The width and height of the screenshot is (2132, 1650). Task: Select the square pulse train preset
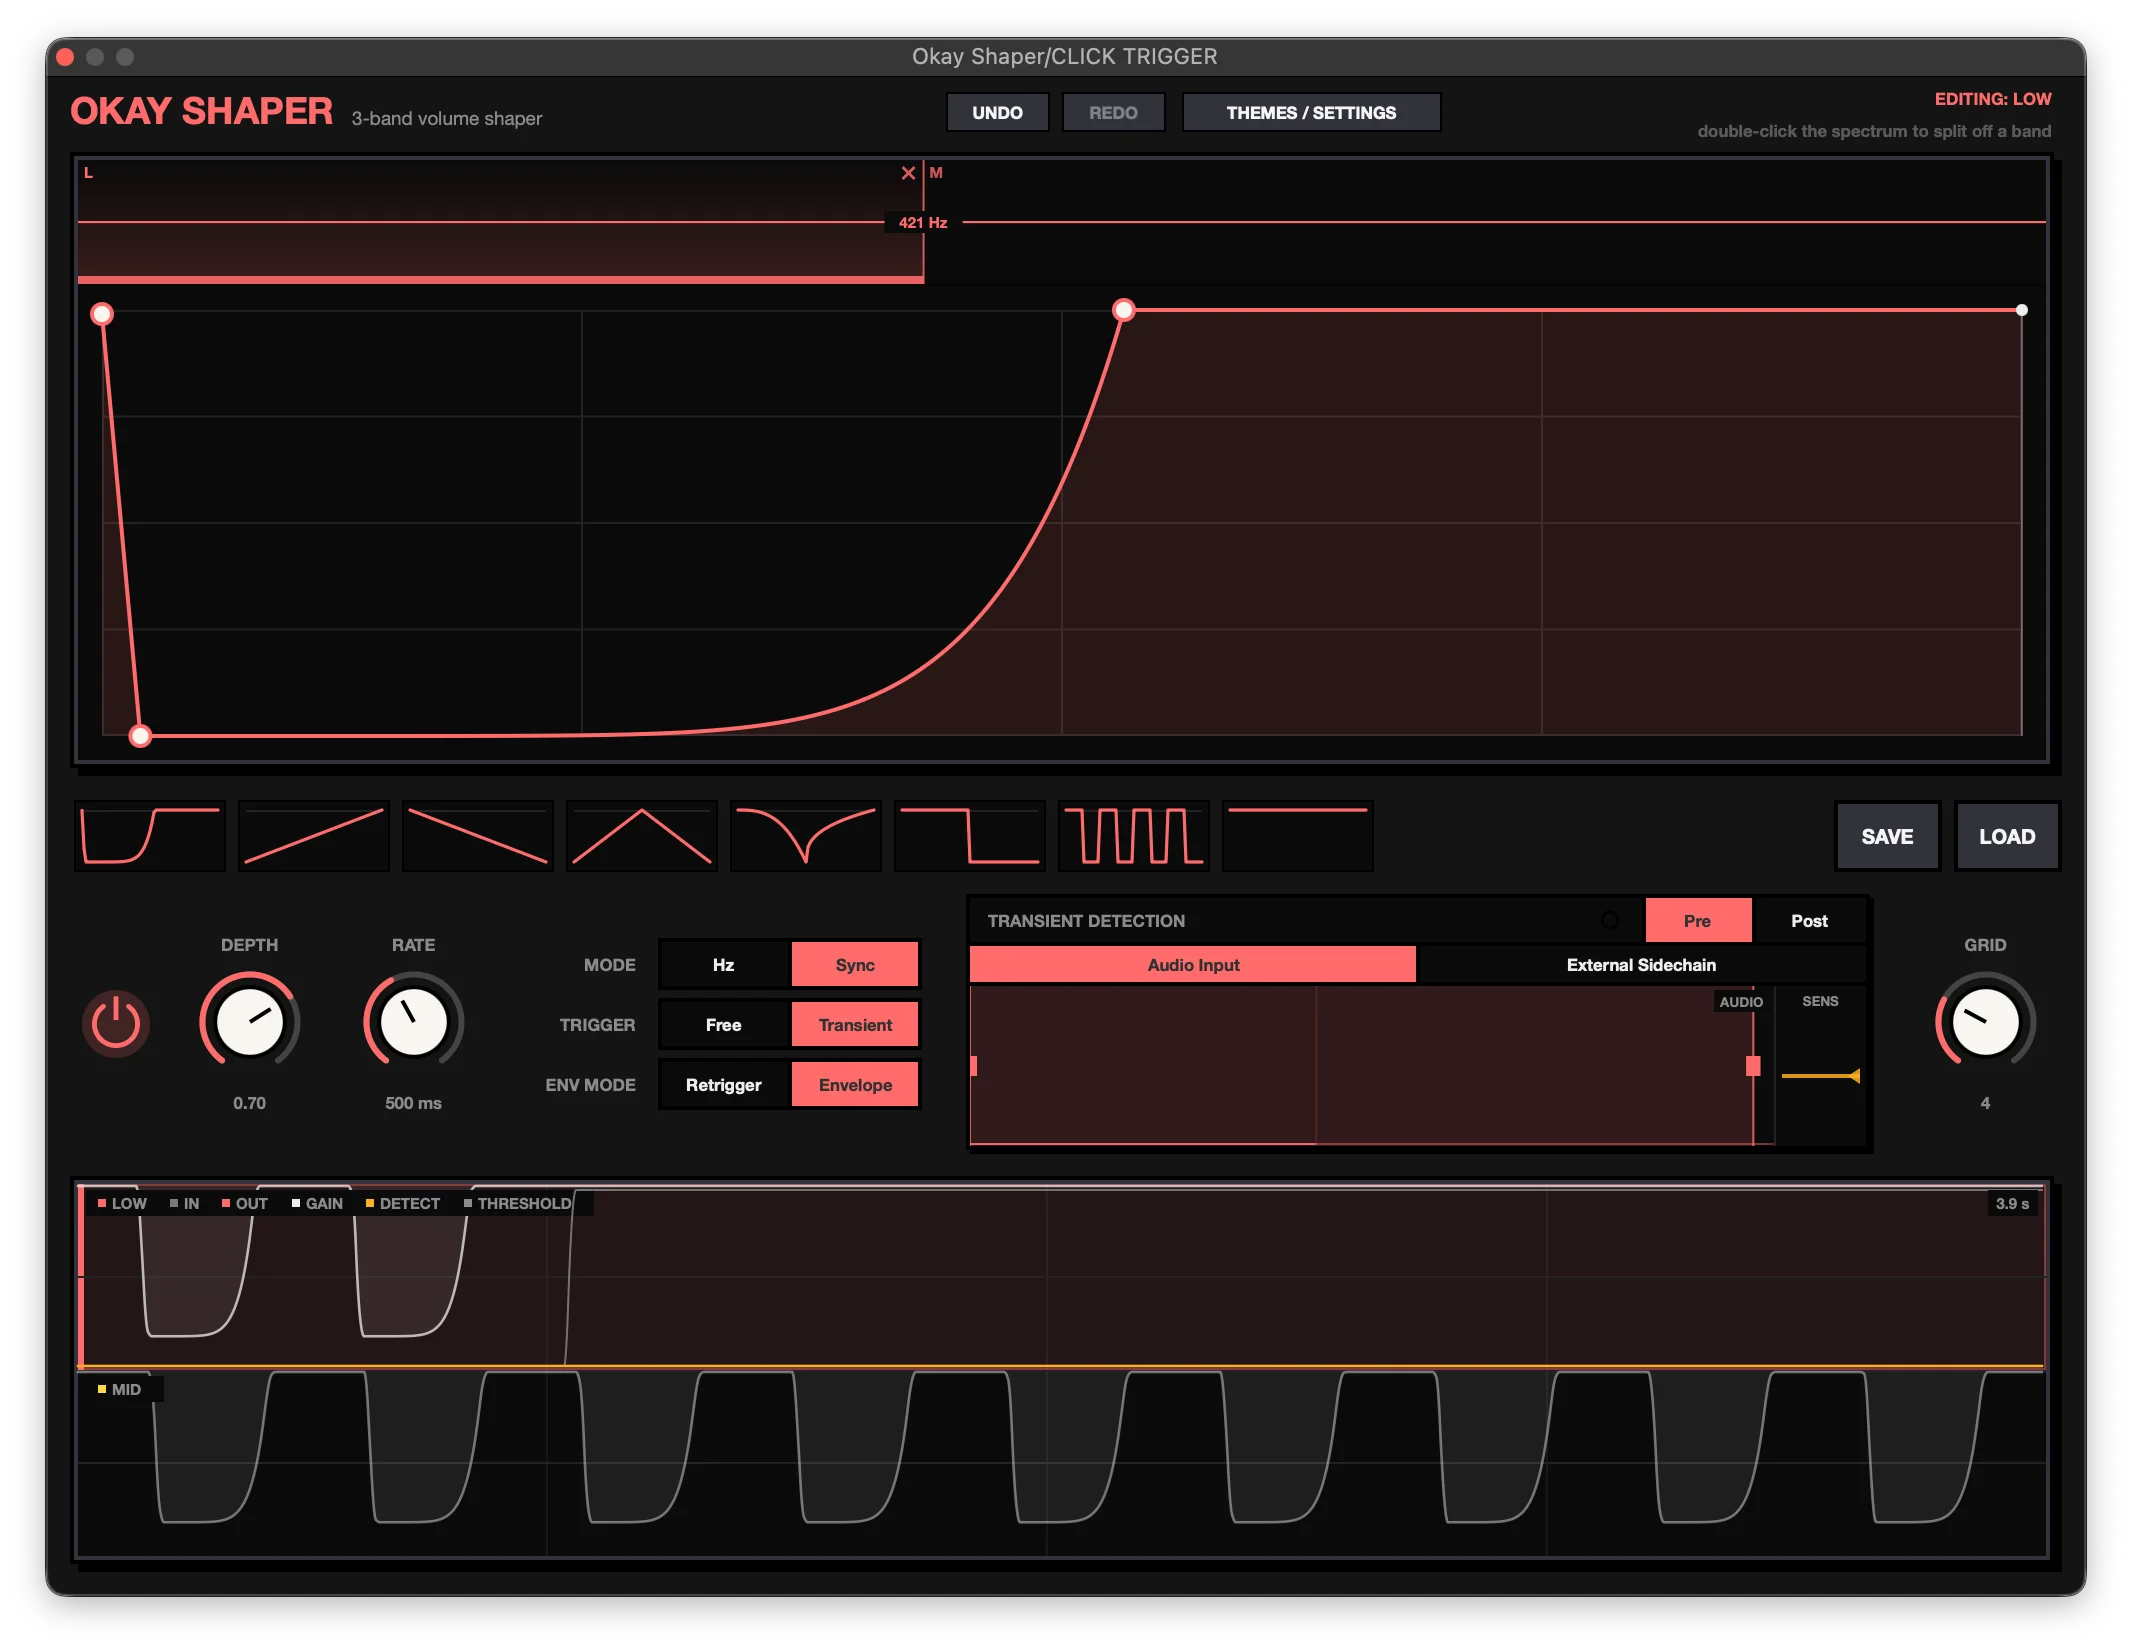click(x=1134, y=836)
